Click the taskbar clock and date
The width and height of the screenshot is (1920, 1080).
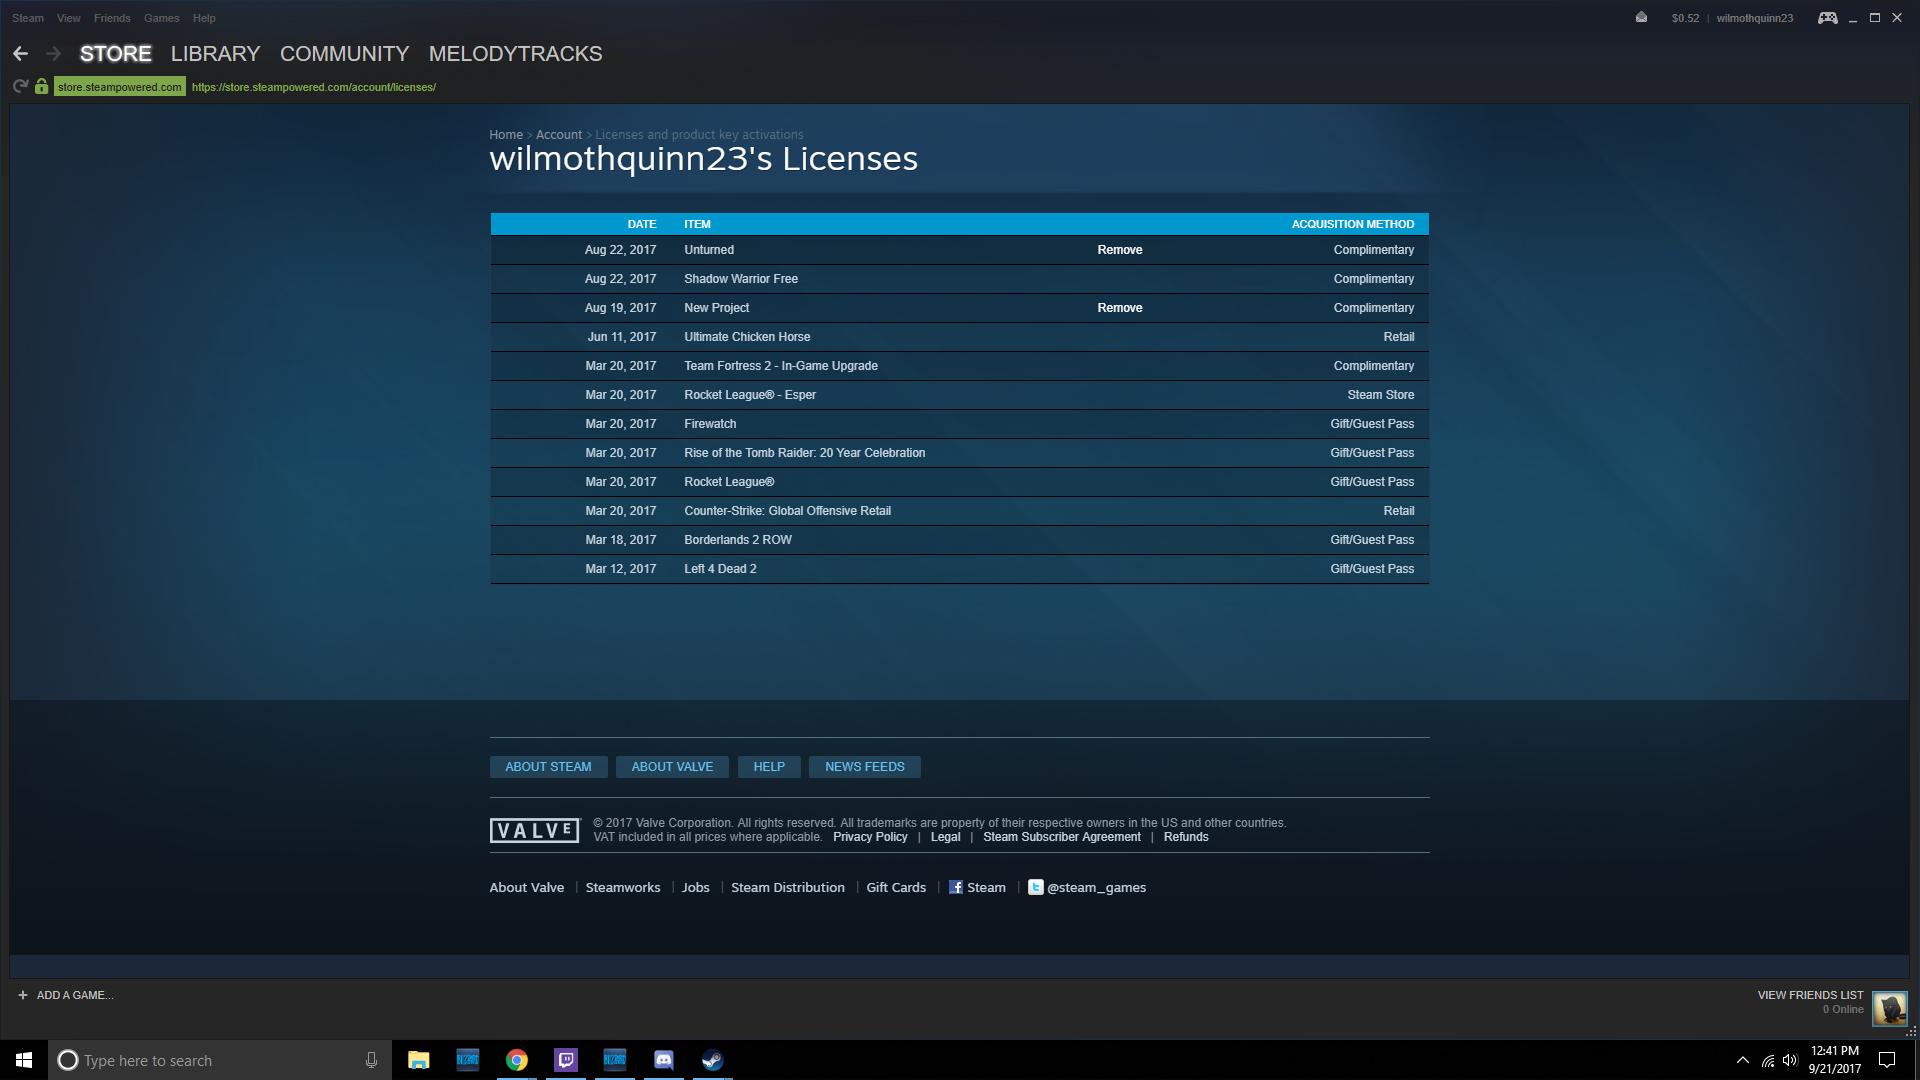[1834, 1060]
